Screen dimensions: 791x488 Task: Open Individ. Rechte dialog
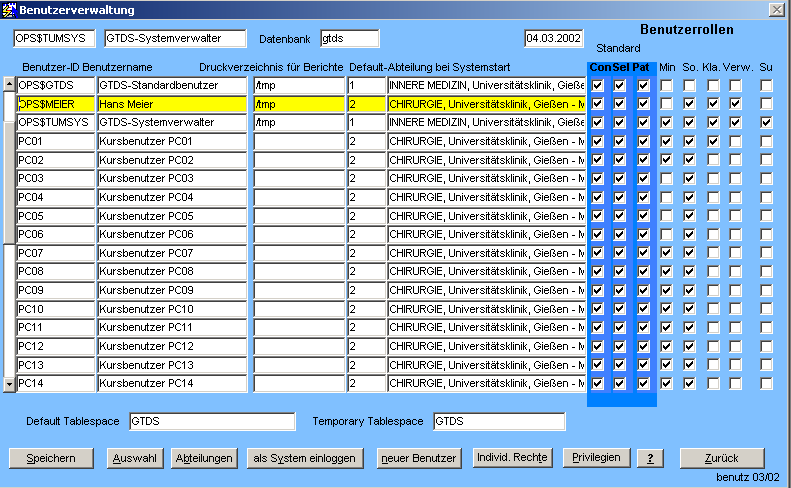click(x=512, y=458)
